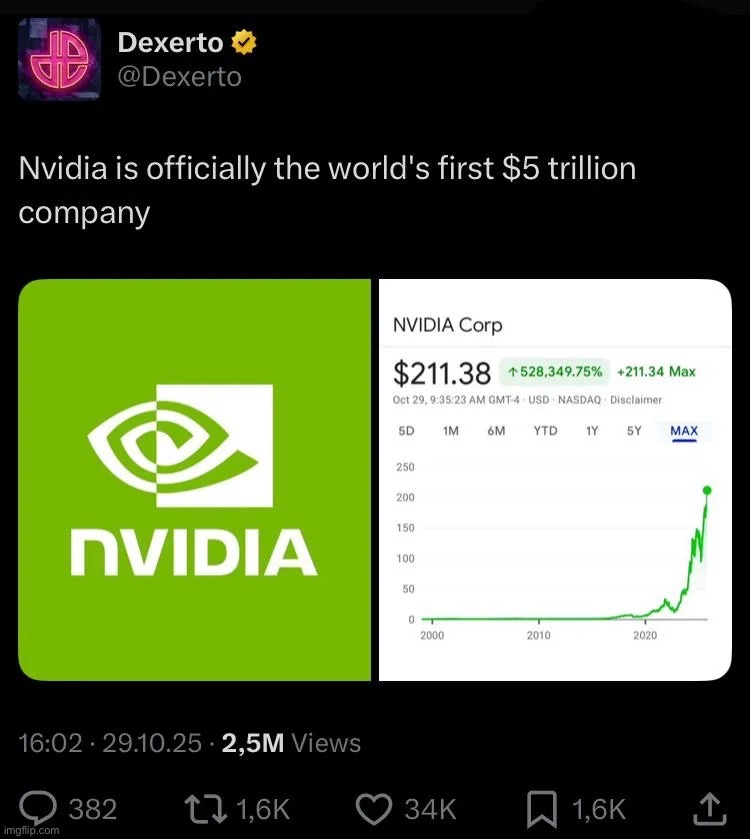This screenshot has width=750, height=839.
Task: Open the @Dexerto handle link
Action: point(180,77)
